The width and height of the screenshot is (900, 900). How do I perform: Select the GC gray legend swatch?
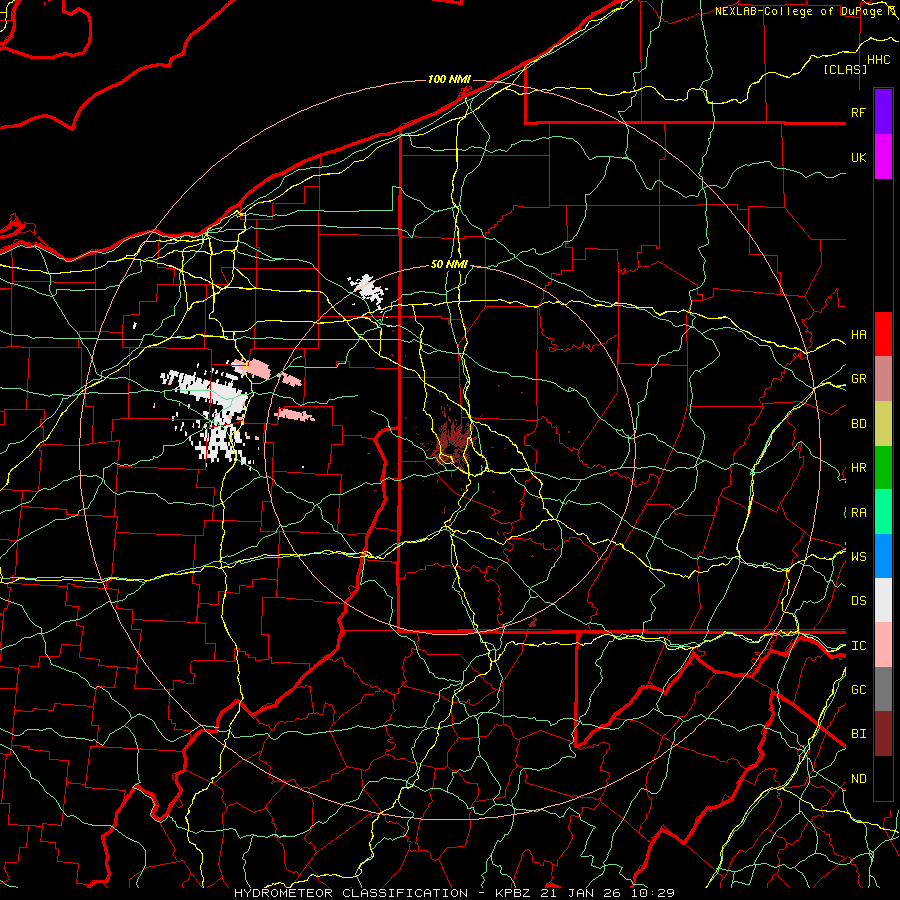883,689
